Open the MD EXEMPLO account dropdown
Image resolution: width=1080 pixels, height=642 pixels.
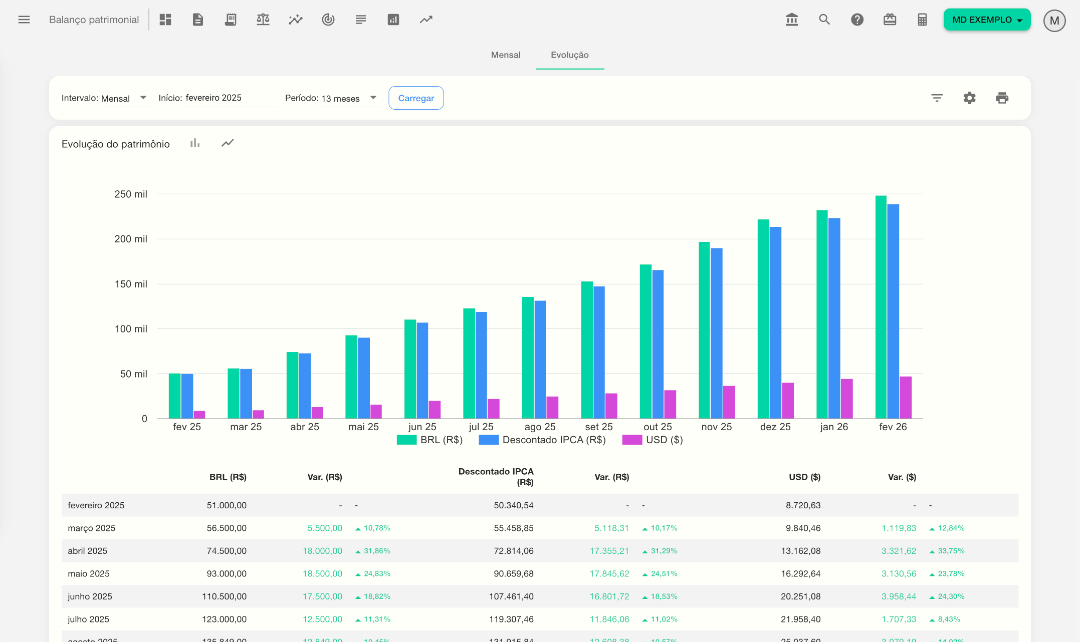tap(986, 20)
